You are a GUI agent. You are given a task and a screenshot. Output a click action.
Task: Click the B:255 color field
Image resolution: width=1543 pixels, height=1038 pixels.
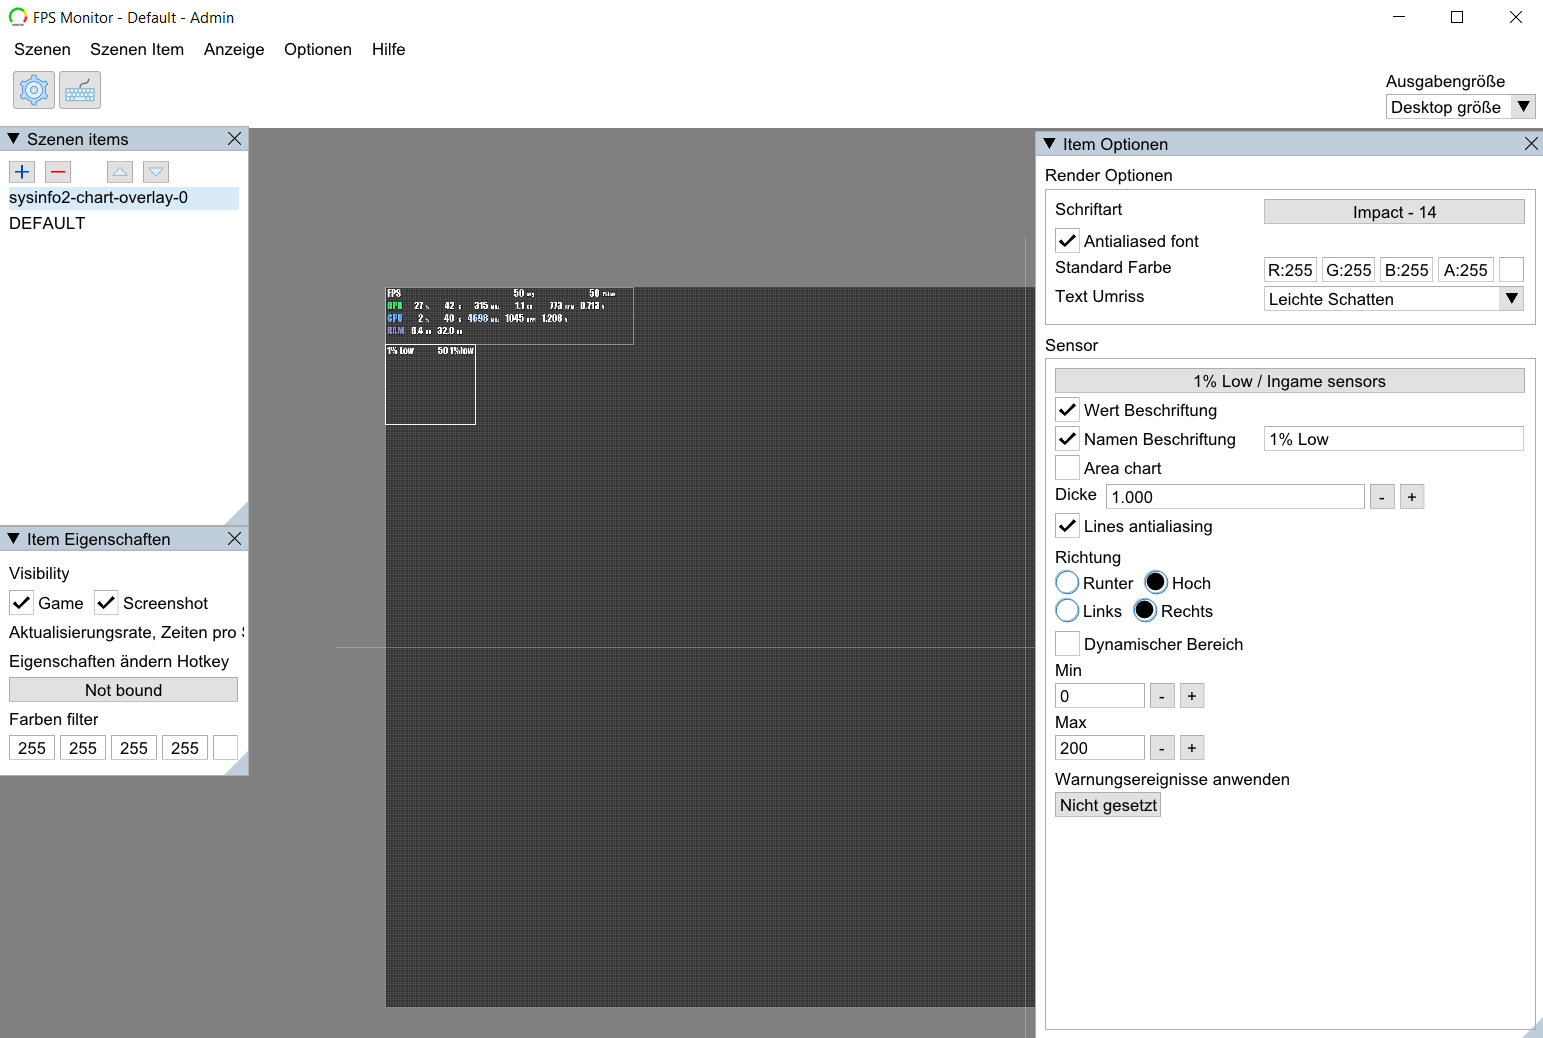coord(1406,270)
